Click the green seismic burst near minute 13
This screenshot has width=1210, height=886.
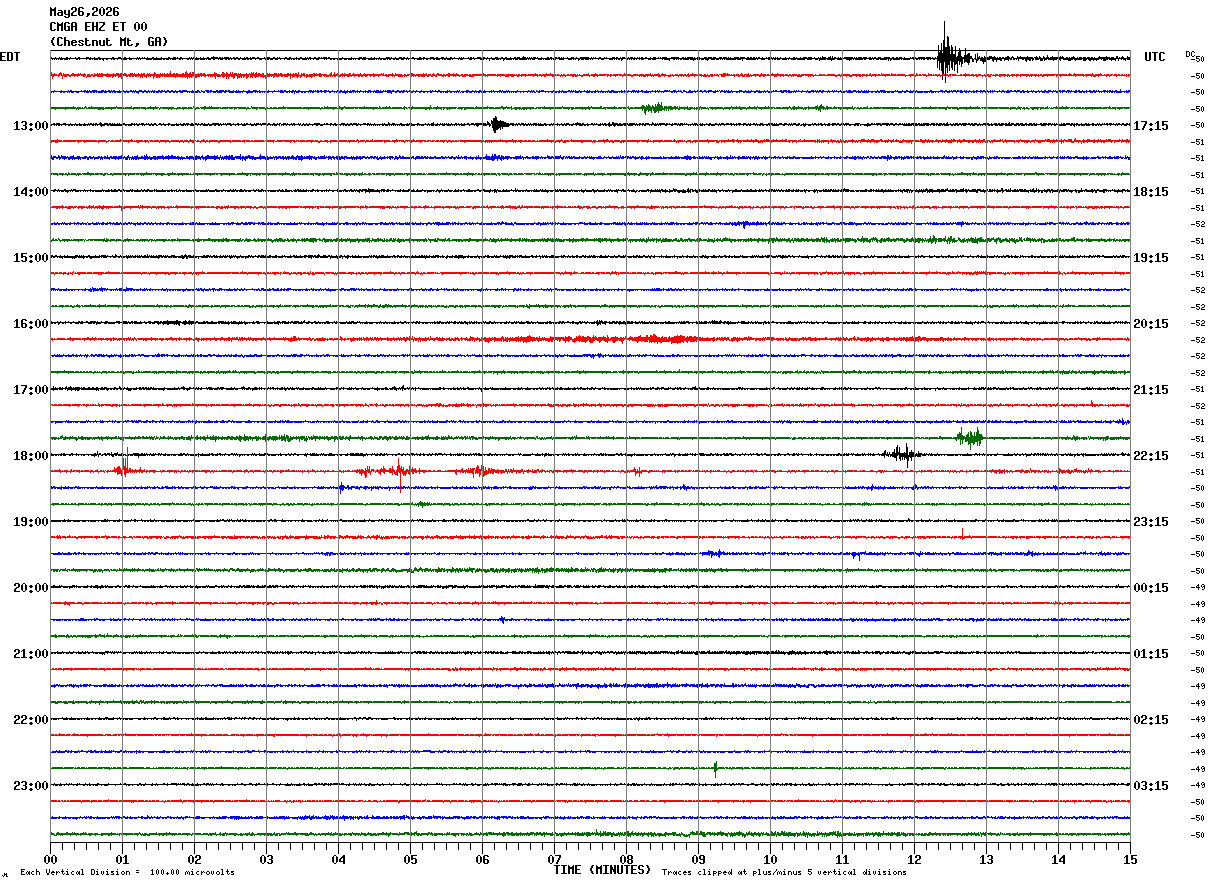coord(969,437)
